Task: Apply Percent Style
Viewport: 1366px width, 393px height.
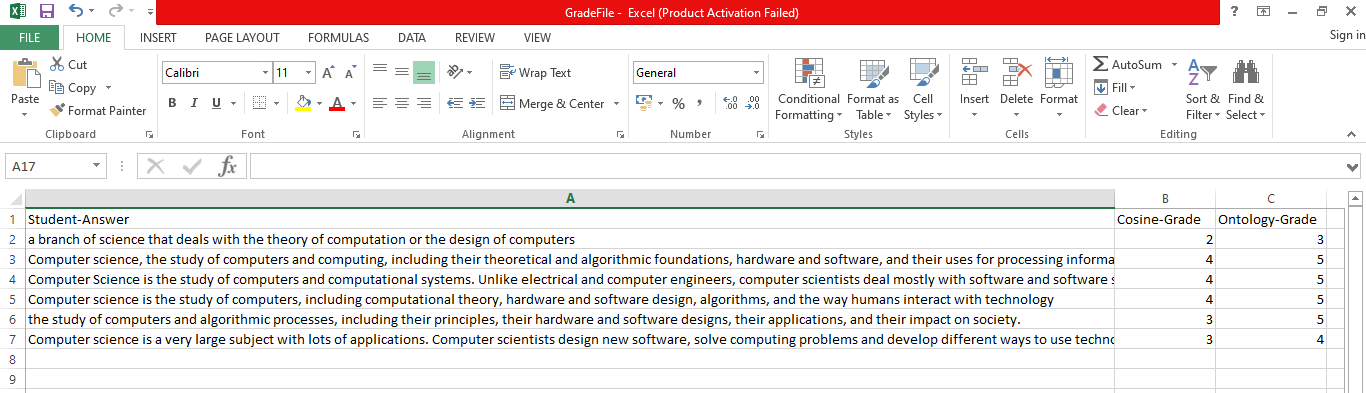Action: [x=678, y=103]
